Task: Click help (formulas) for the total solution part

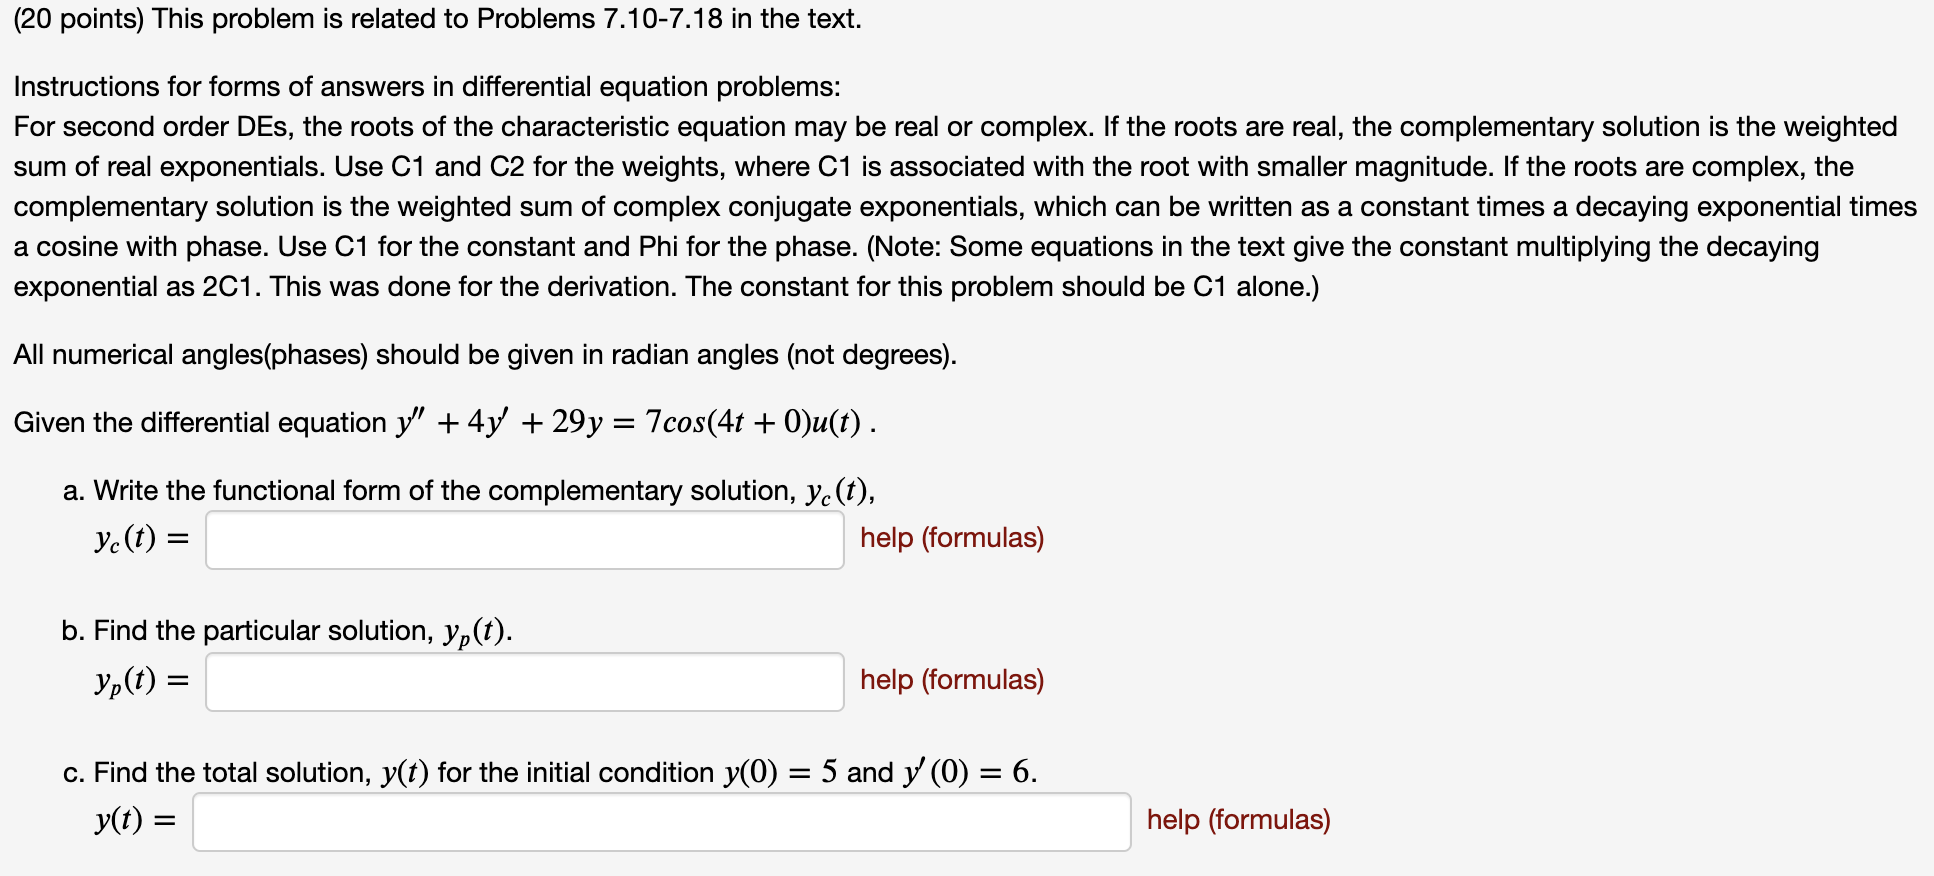Action: tap(1238, 820)
